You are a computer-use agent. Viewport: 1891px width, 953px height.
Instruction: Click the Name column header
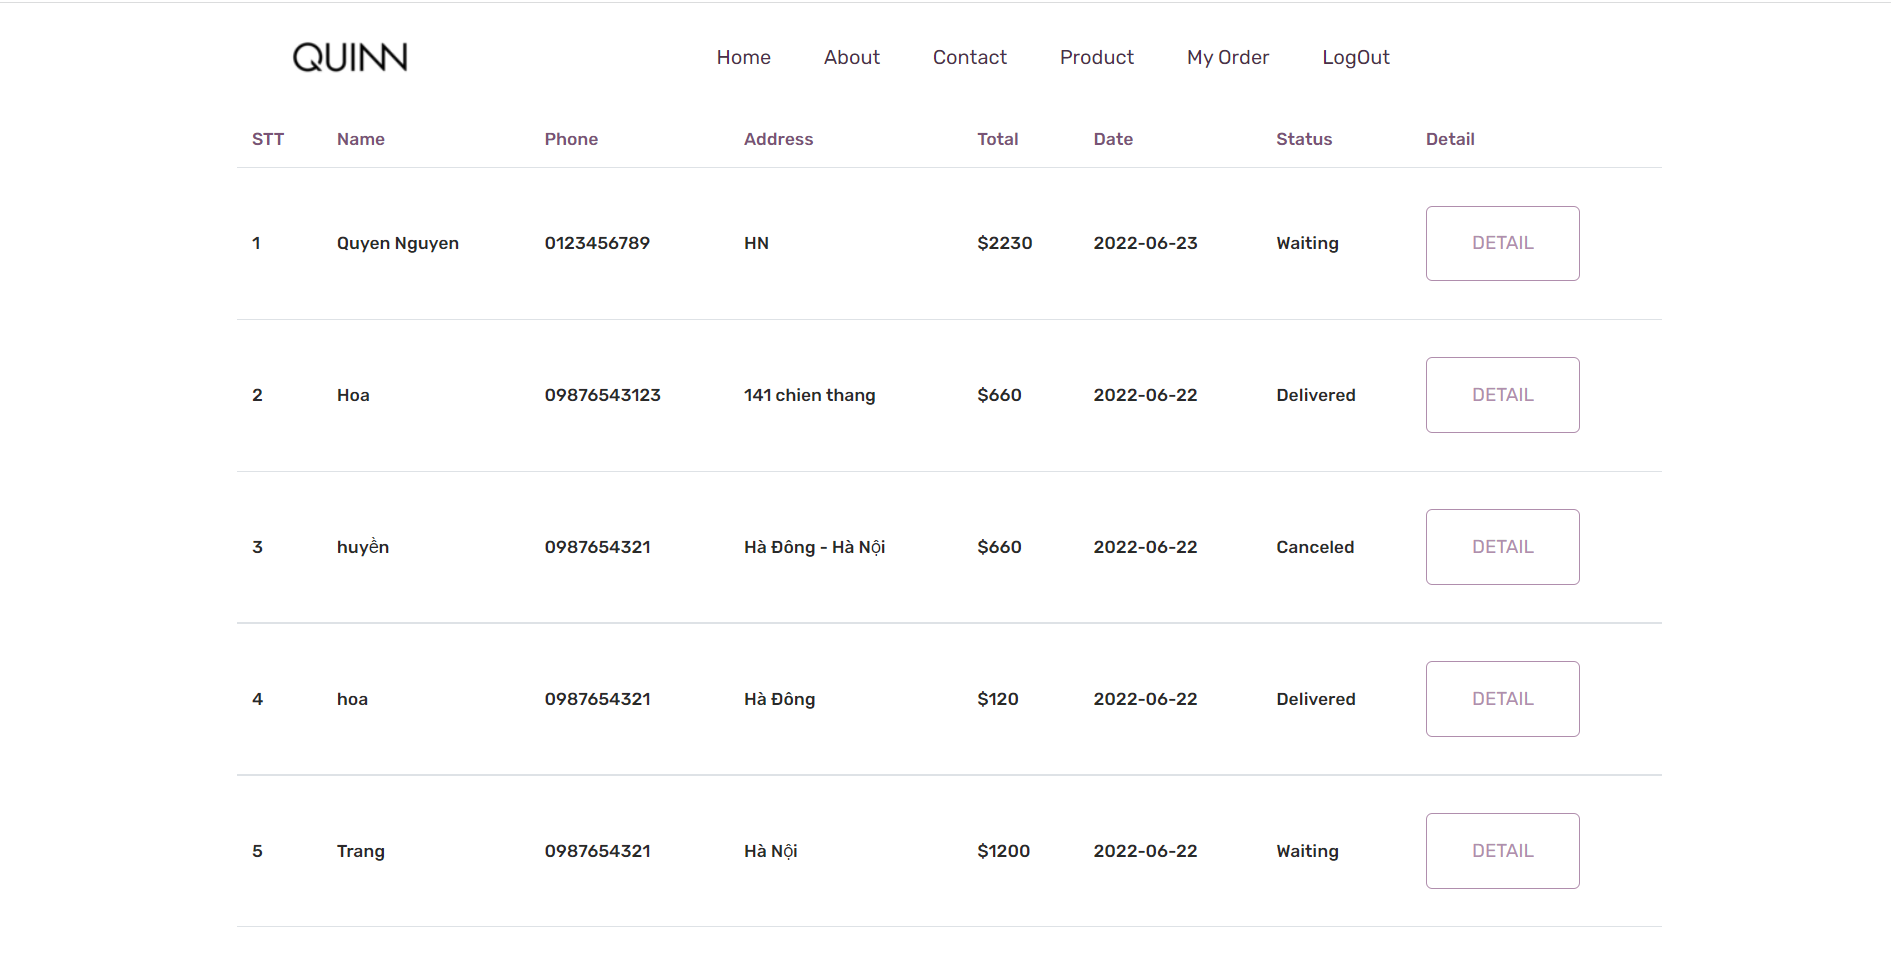(x=360, y=139)
